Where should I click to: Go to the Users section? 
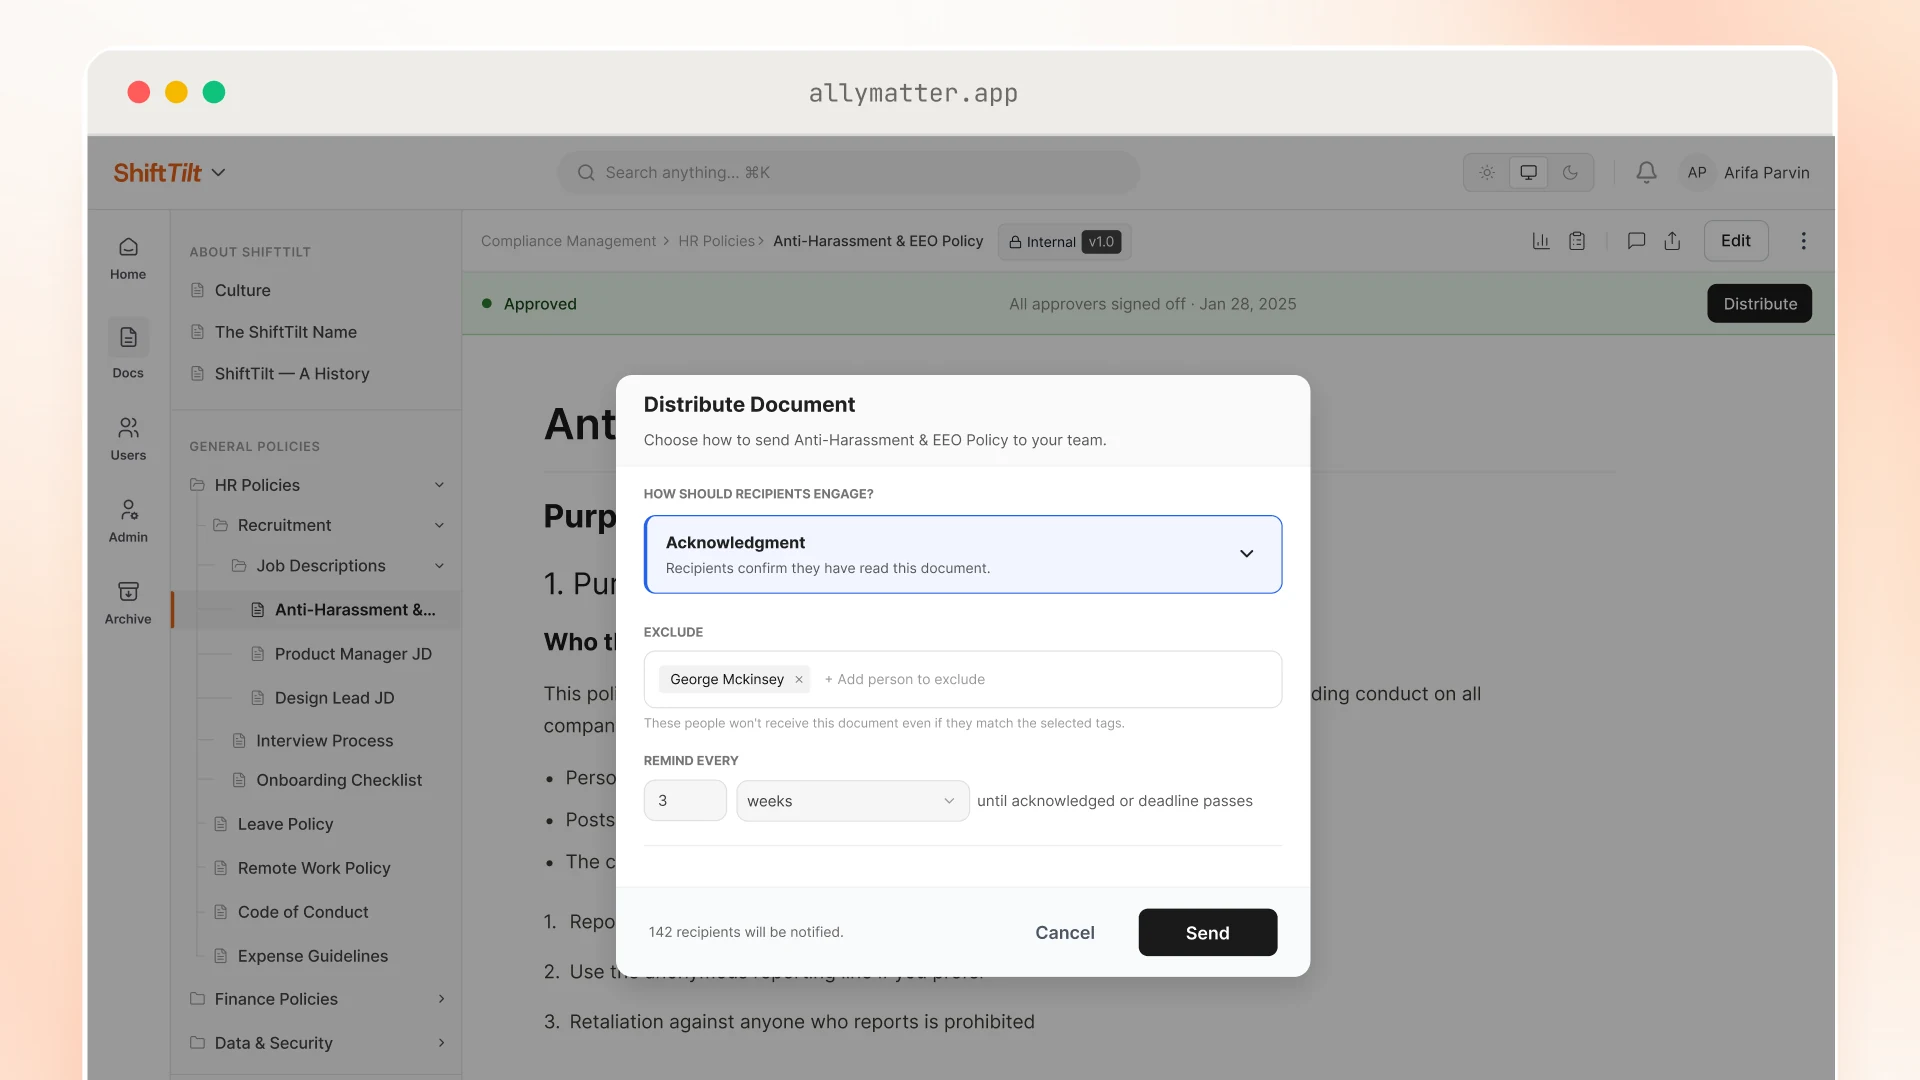(128, 439)
